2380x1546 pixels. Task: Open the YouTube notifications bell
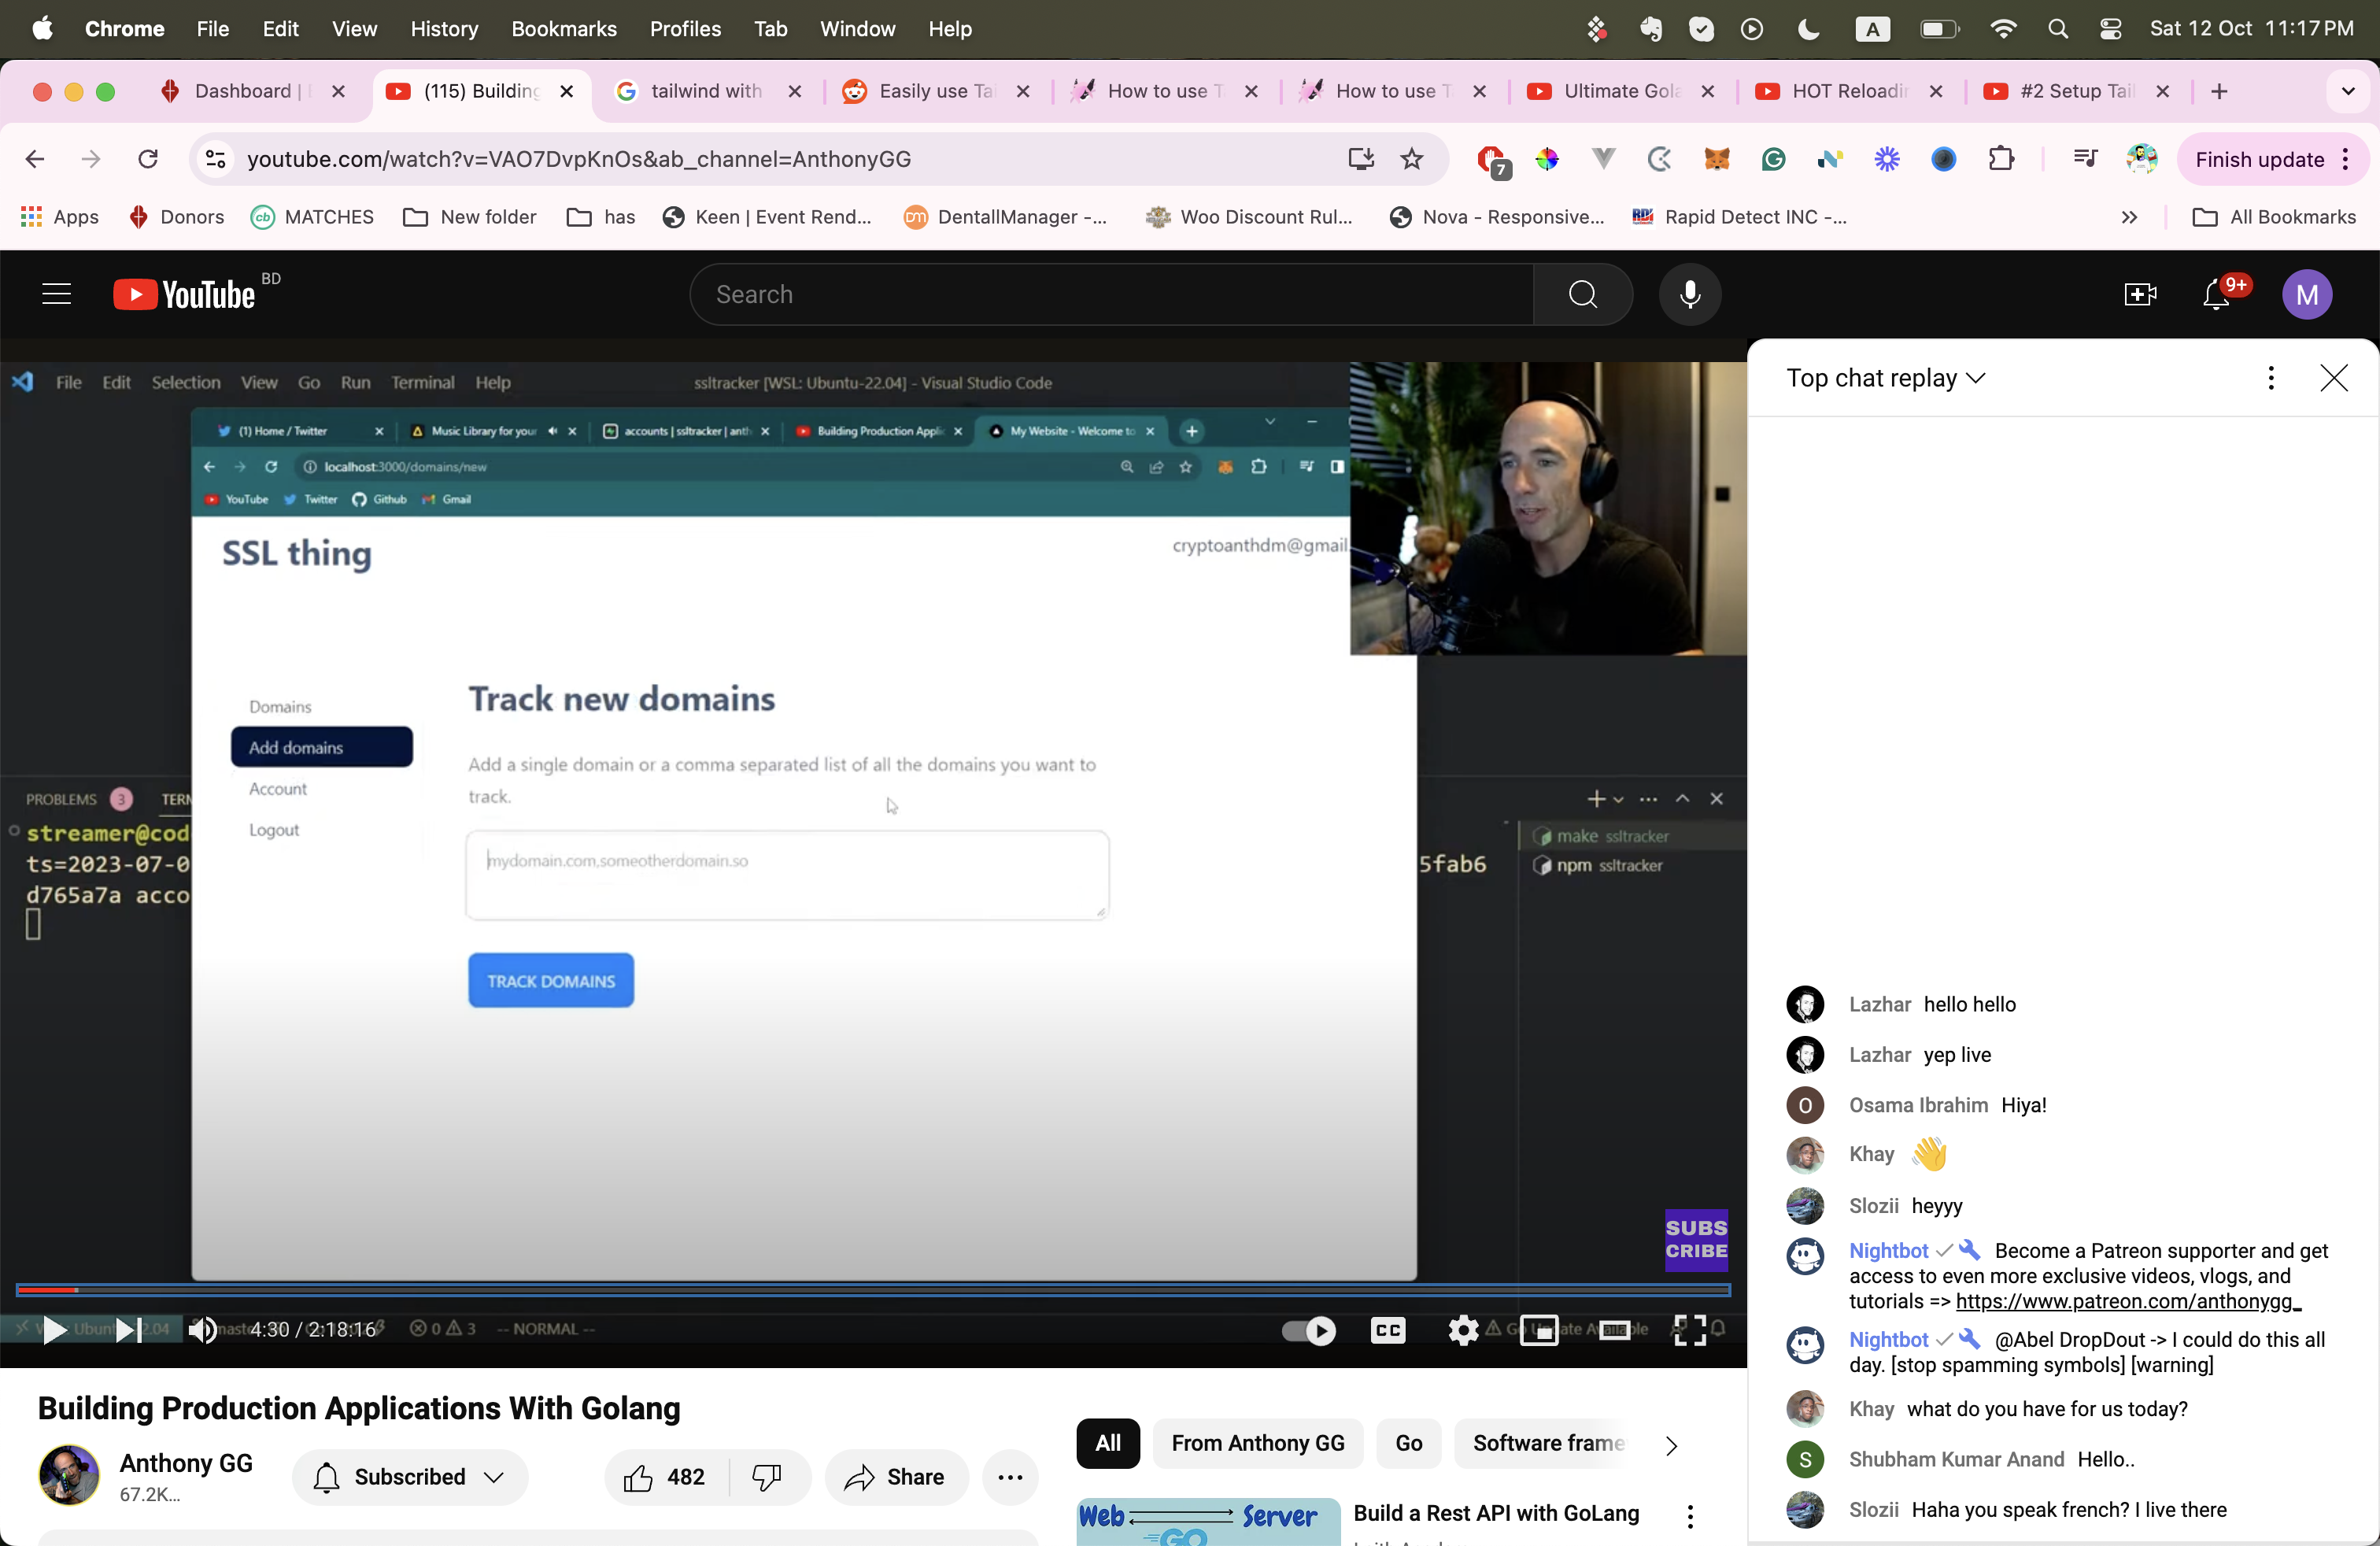2216,294
